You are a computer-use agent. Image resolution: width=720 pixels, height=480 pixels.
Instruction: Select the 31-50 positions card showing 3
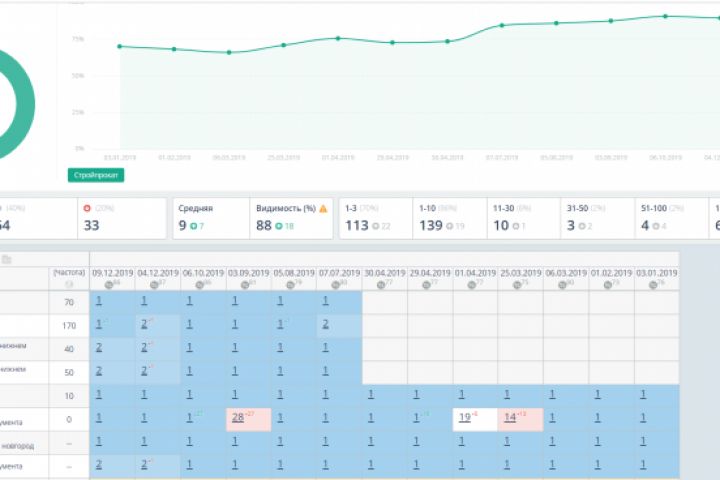pyautogui.click(x=597, y=218)
